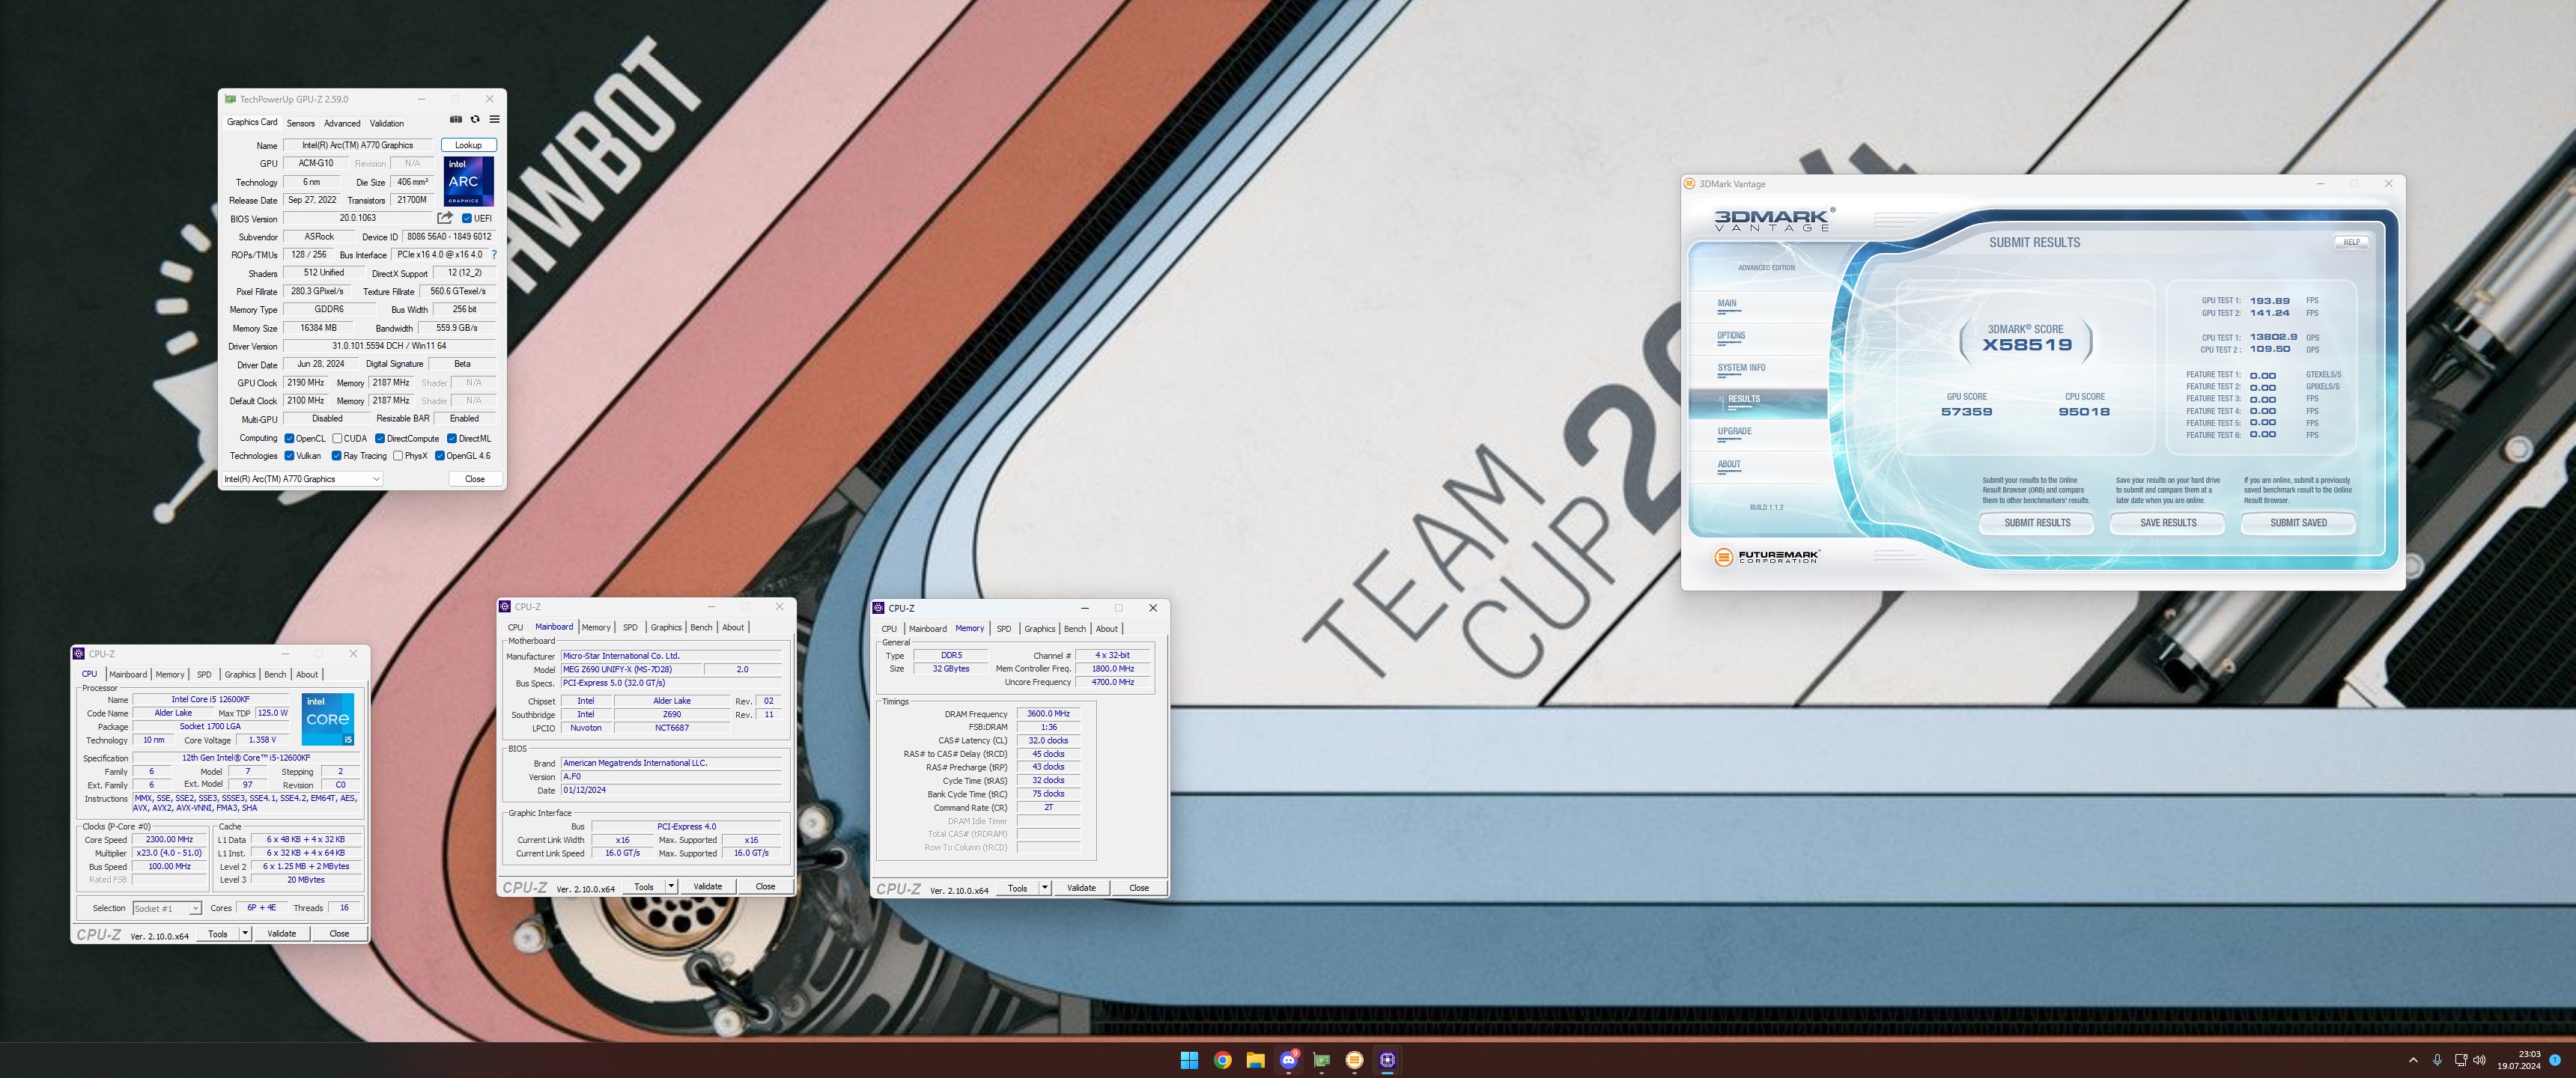Open Google Chrome from the taskbar
2576x1078 pixels.
(1222, 1060)
